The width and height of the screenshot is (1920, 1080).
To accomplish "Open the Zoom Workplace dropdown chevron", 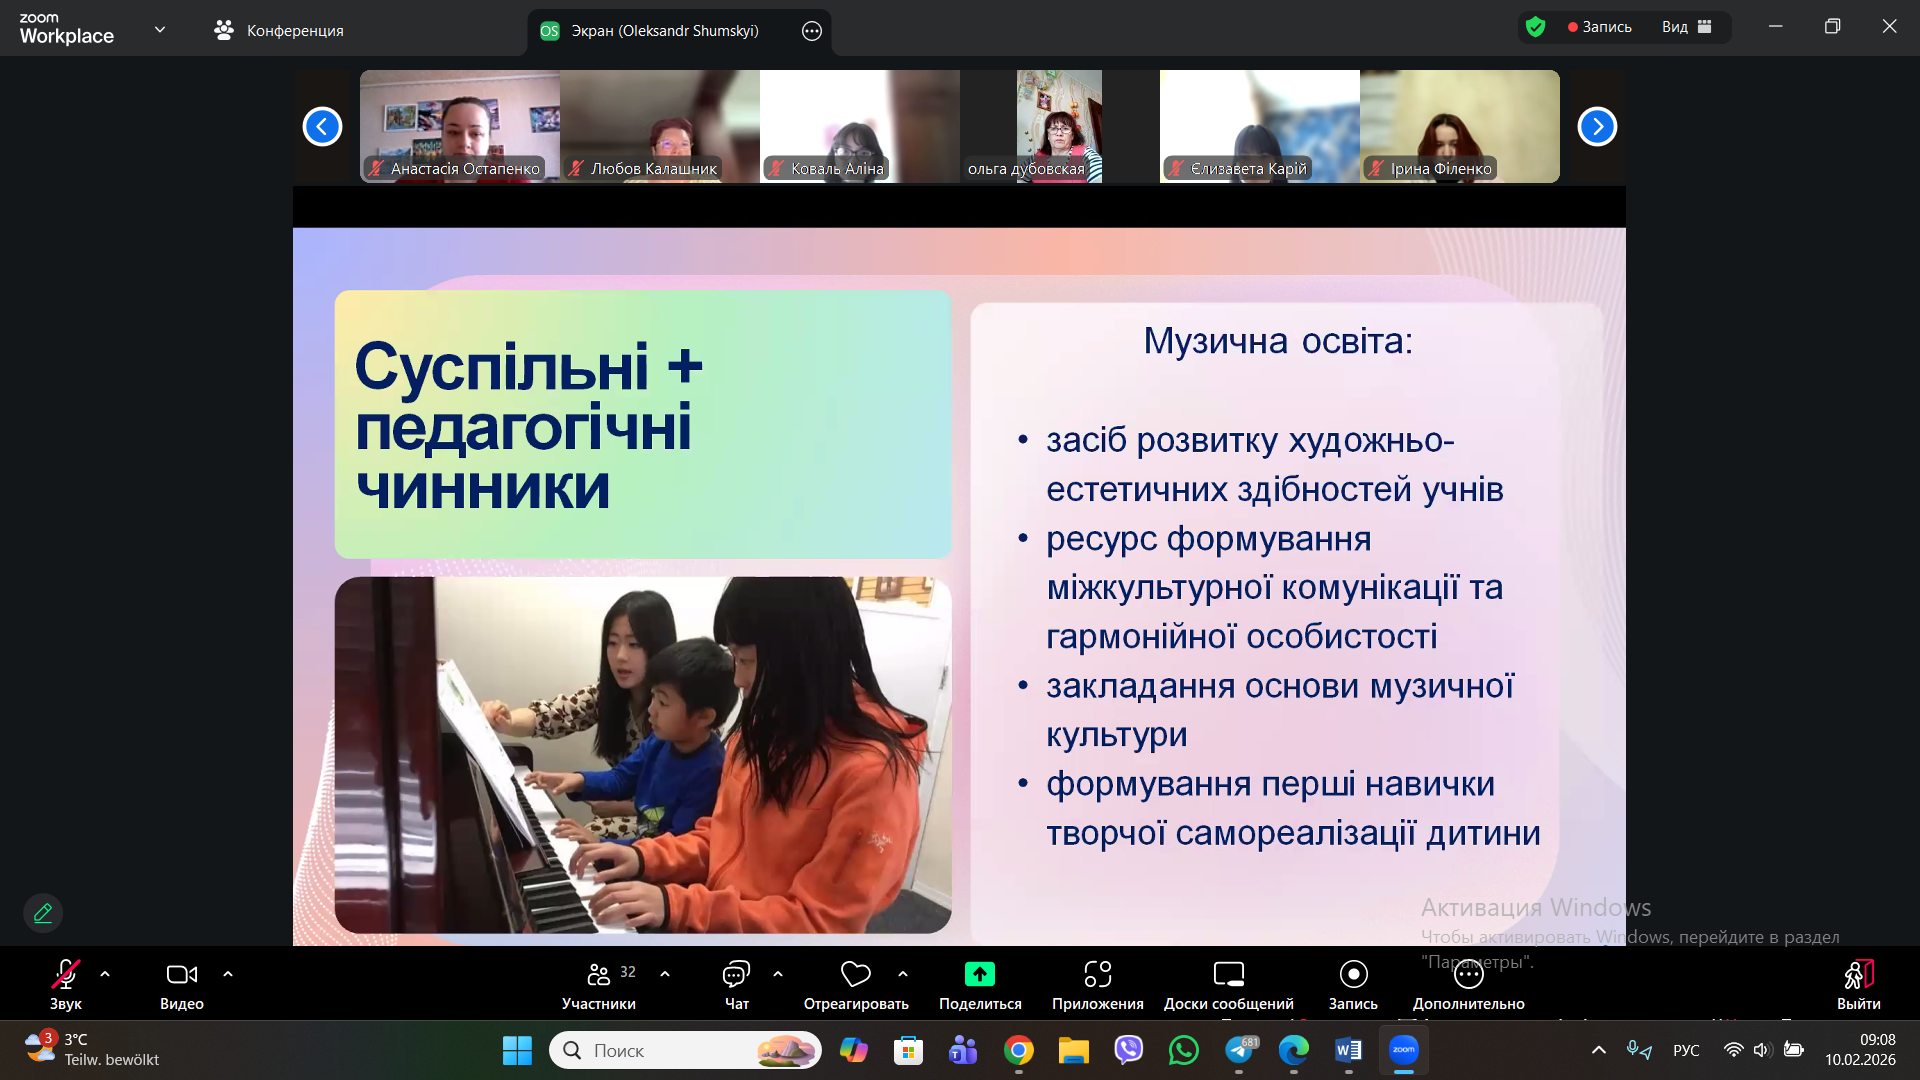I will coord(160,30).
